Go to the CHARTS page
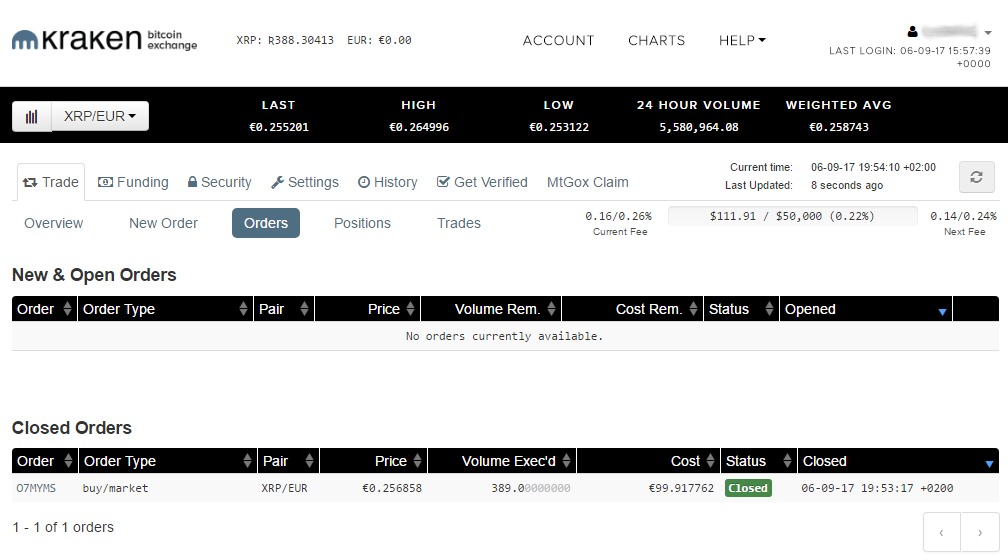This screenshot has width=1008, height=560. click(656, 41)
